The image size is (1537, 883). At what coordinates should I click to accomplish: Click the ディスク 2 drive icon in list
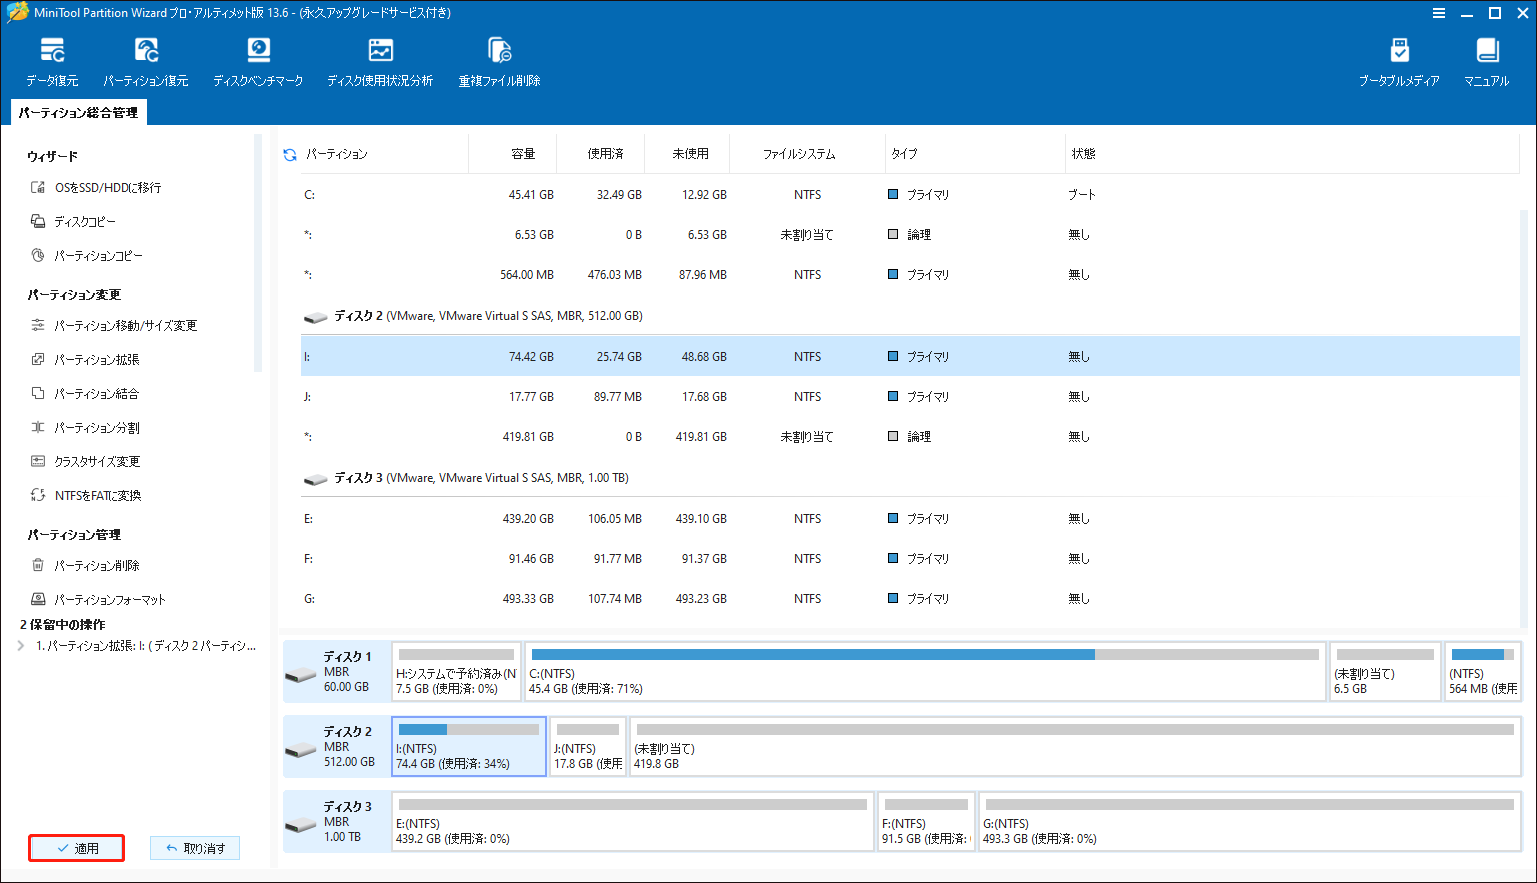(x=316, y=317)
